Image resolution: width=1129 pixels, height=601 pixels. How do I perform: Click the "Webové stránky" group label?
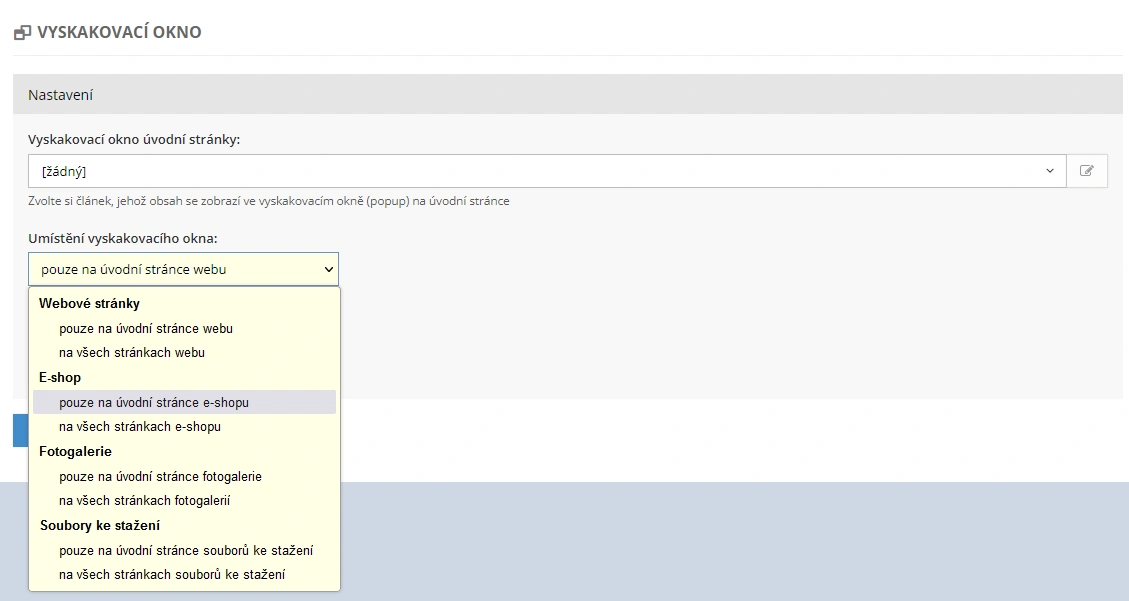coord(89,303)
